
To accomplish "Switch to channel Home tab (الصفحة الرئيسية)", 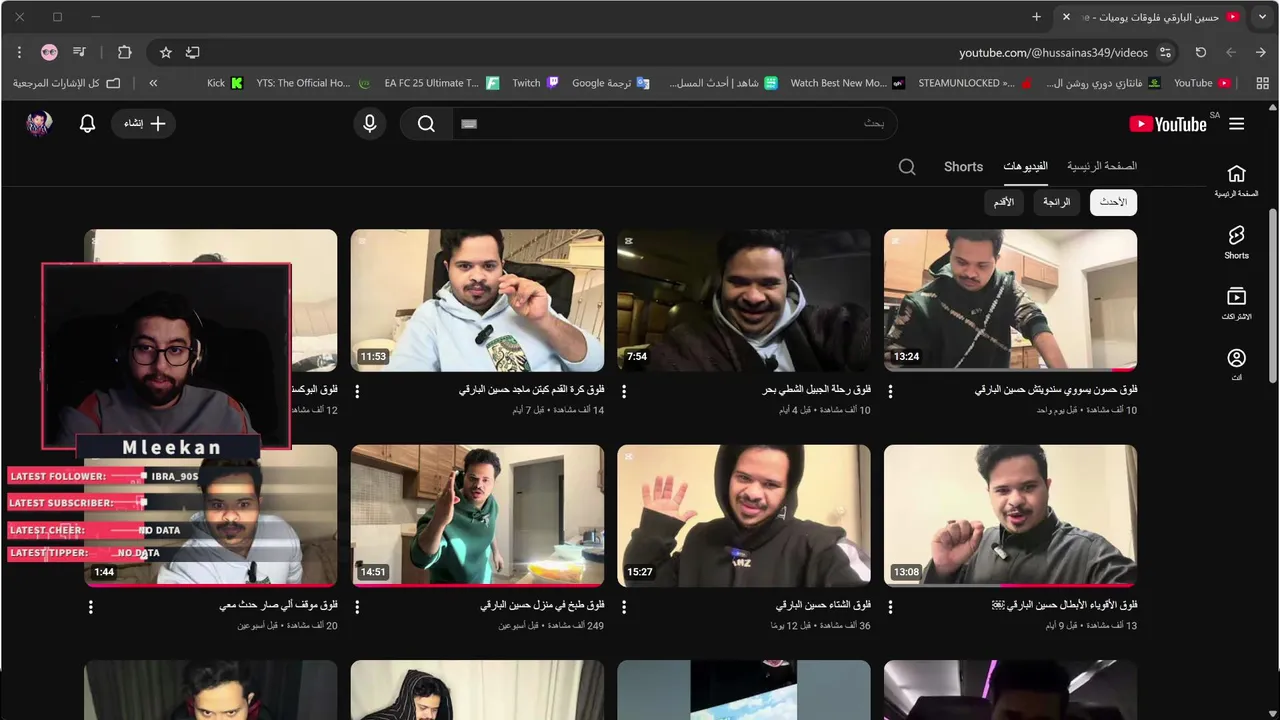I will 1102,166.
